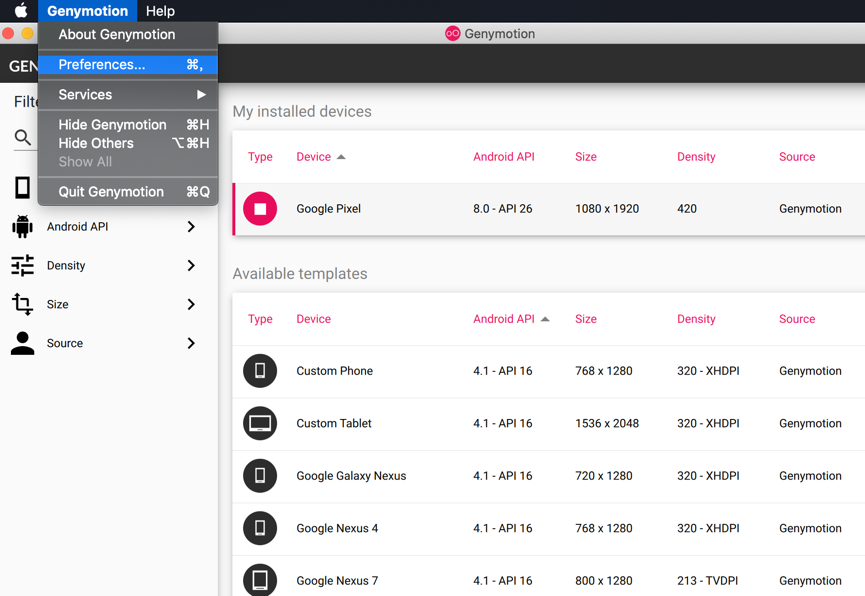Sort installed devices by Type
This screenshot has width=865, height=596.
pos(260,157)
